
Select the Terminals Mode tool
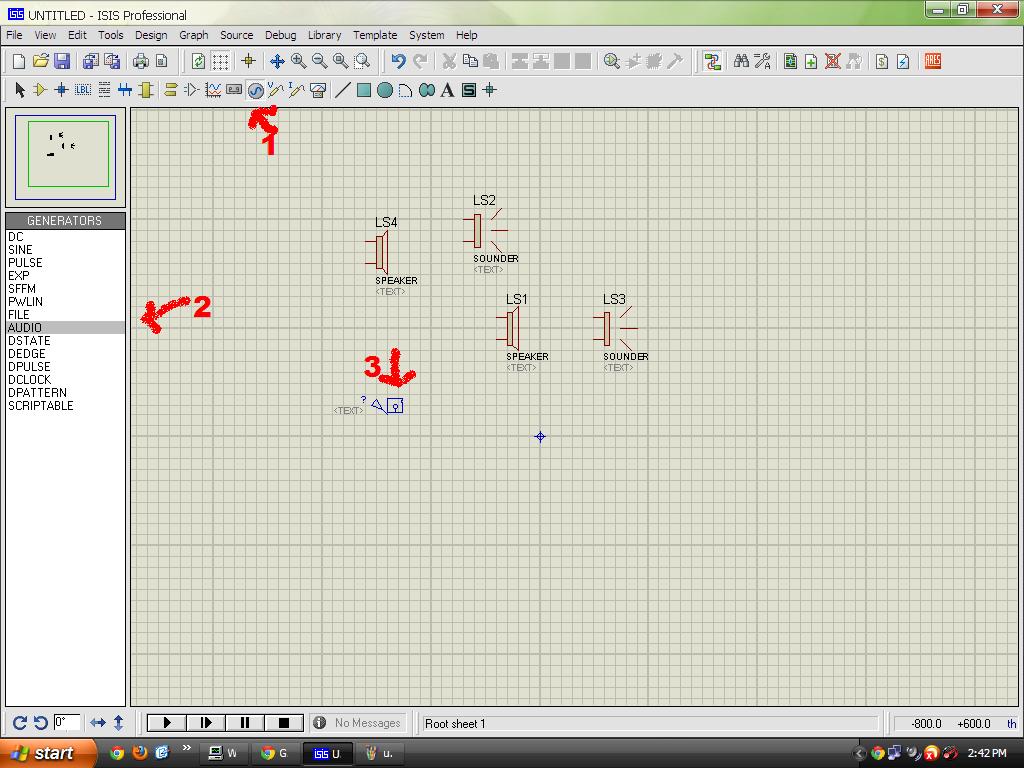(171, 90)
